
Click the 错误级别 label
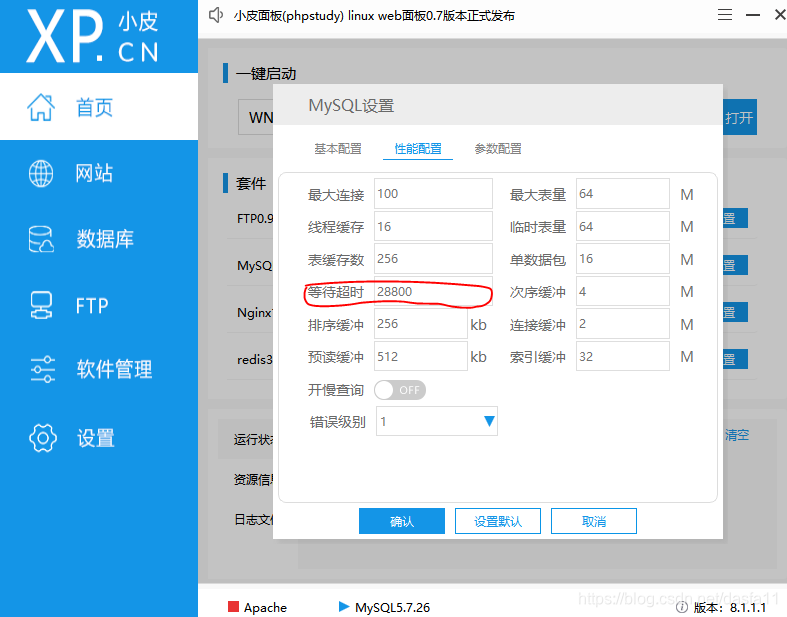pyautogui.click(x=337, y=422)
